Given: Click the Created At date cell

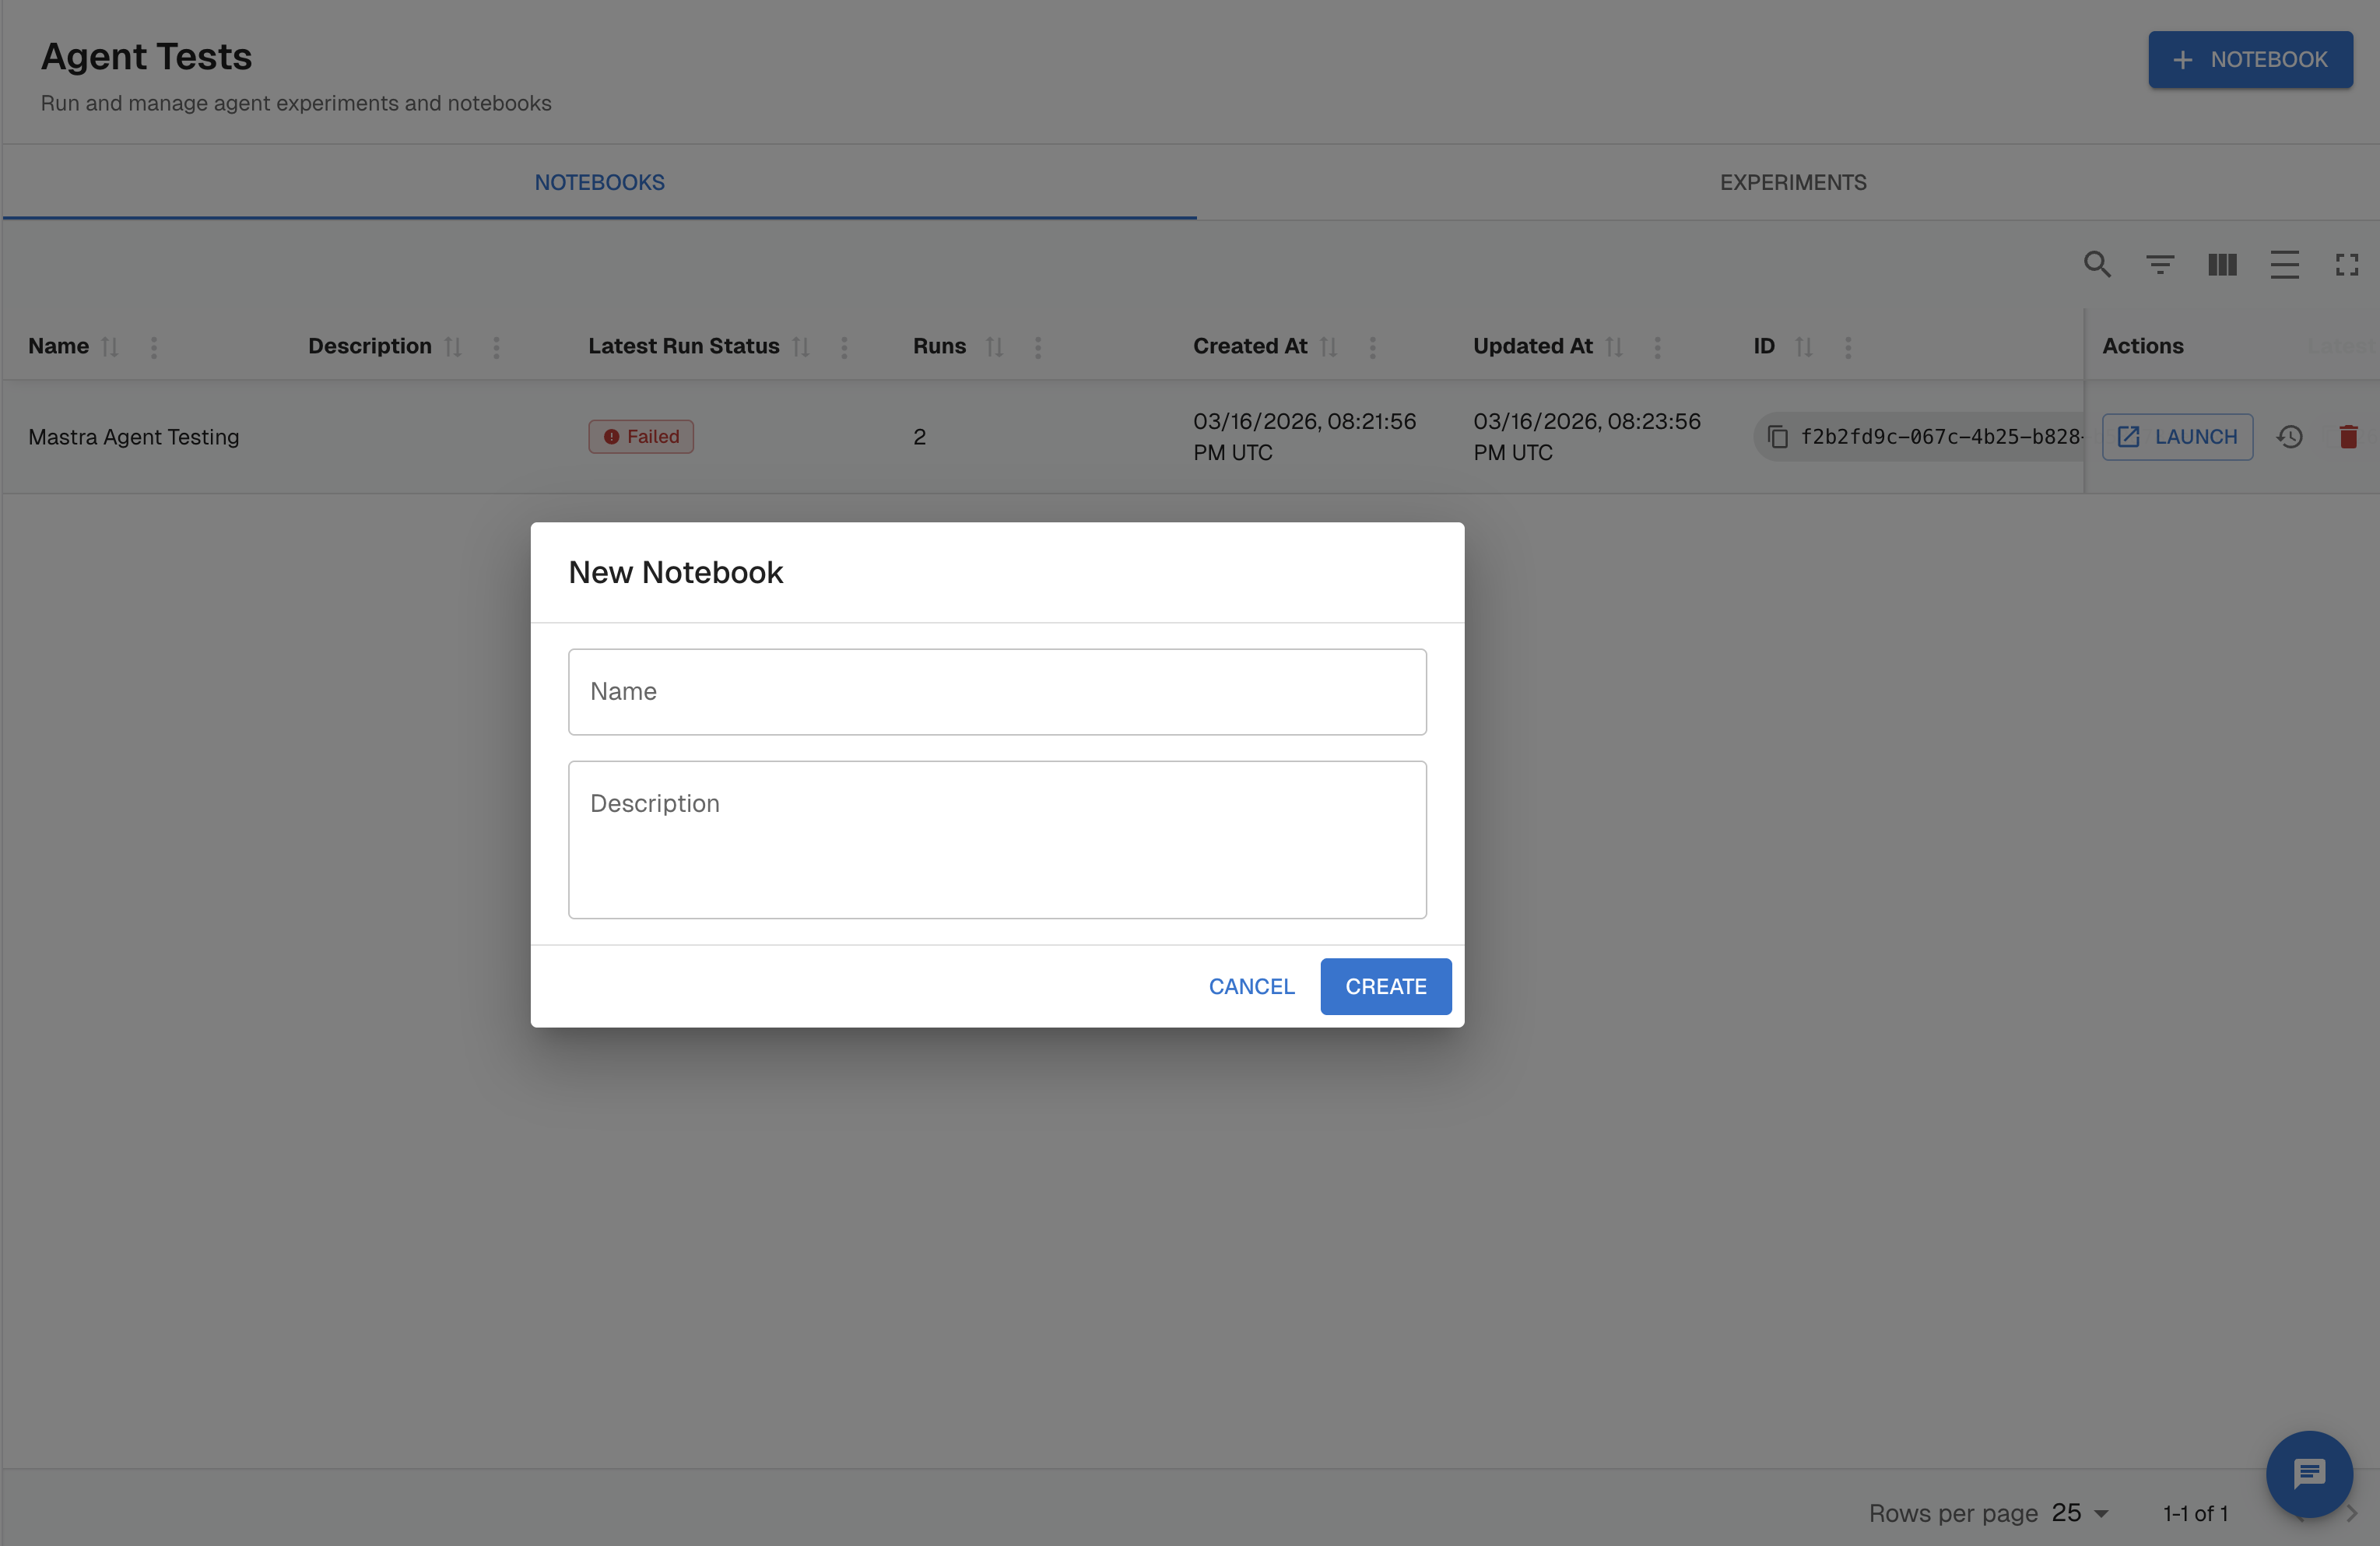Looking at the screenshot, I should [x=1304, y=437].
